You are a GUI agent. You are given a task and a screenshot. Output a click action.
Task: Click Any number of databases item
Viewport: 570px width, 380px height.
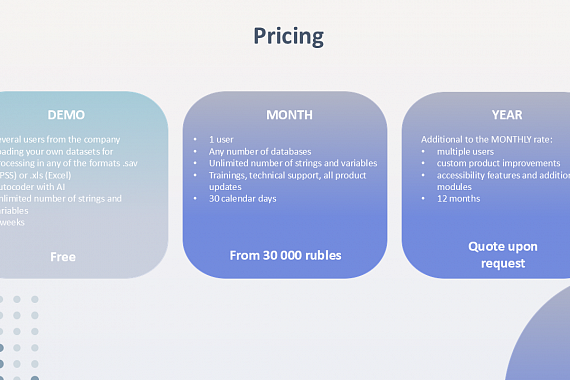(260, 152)
